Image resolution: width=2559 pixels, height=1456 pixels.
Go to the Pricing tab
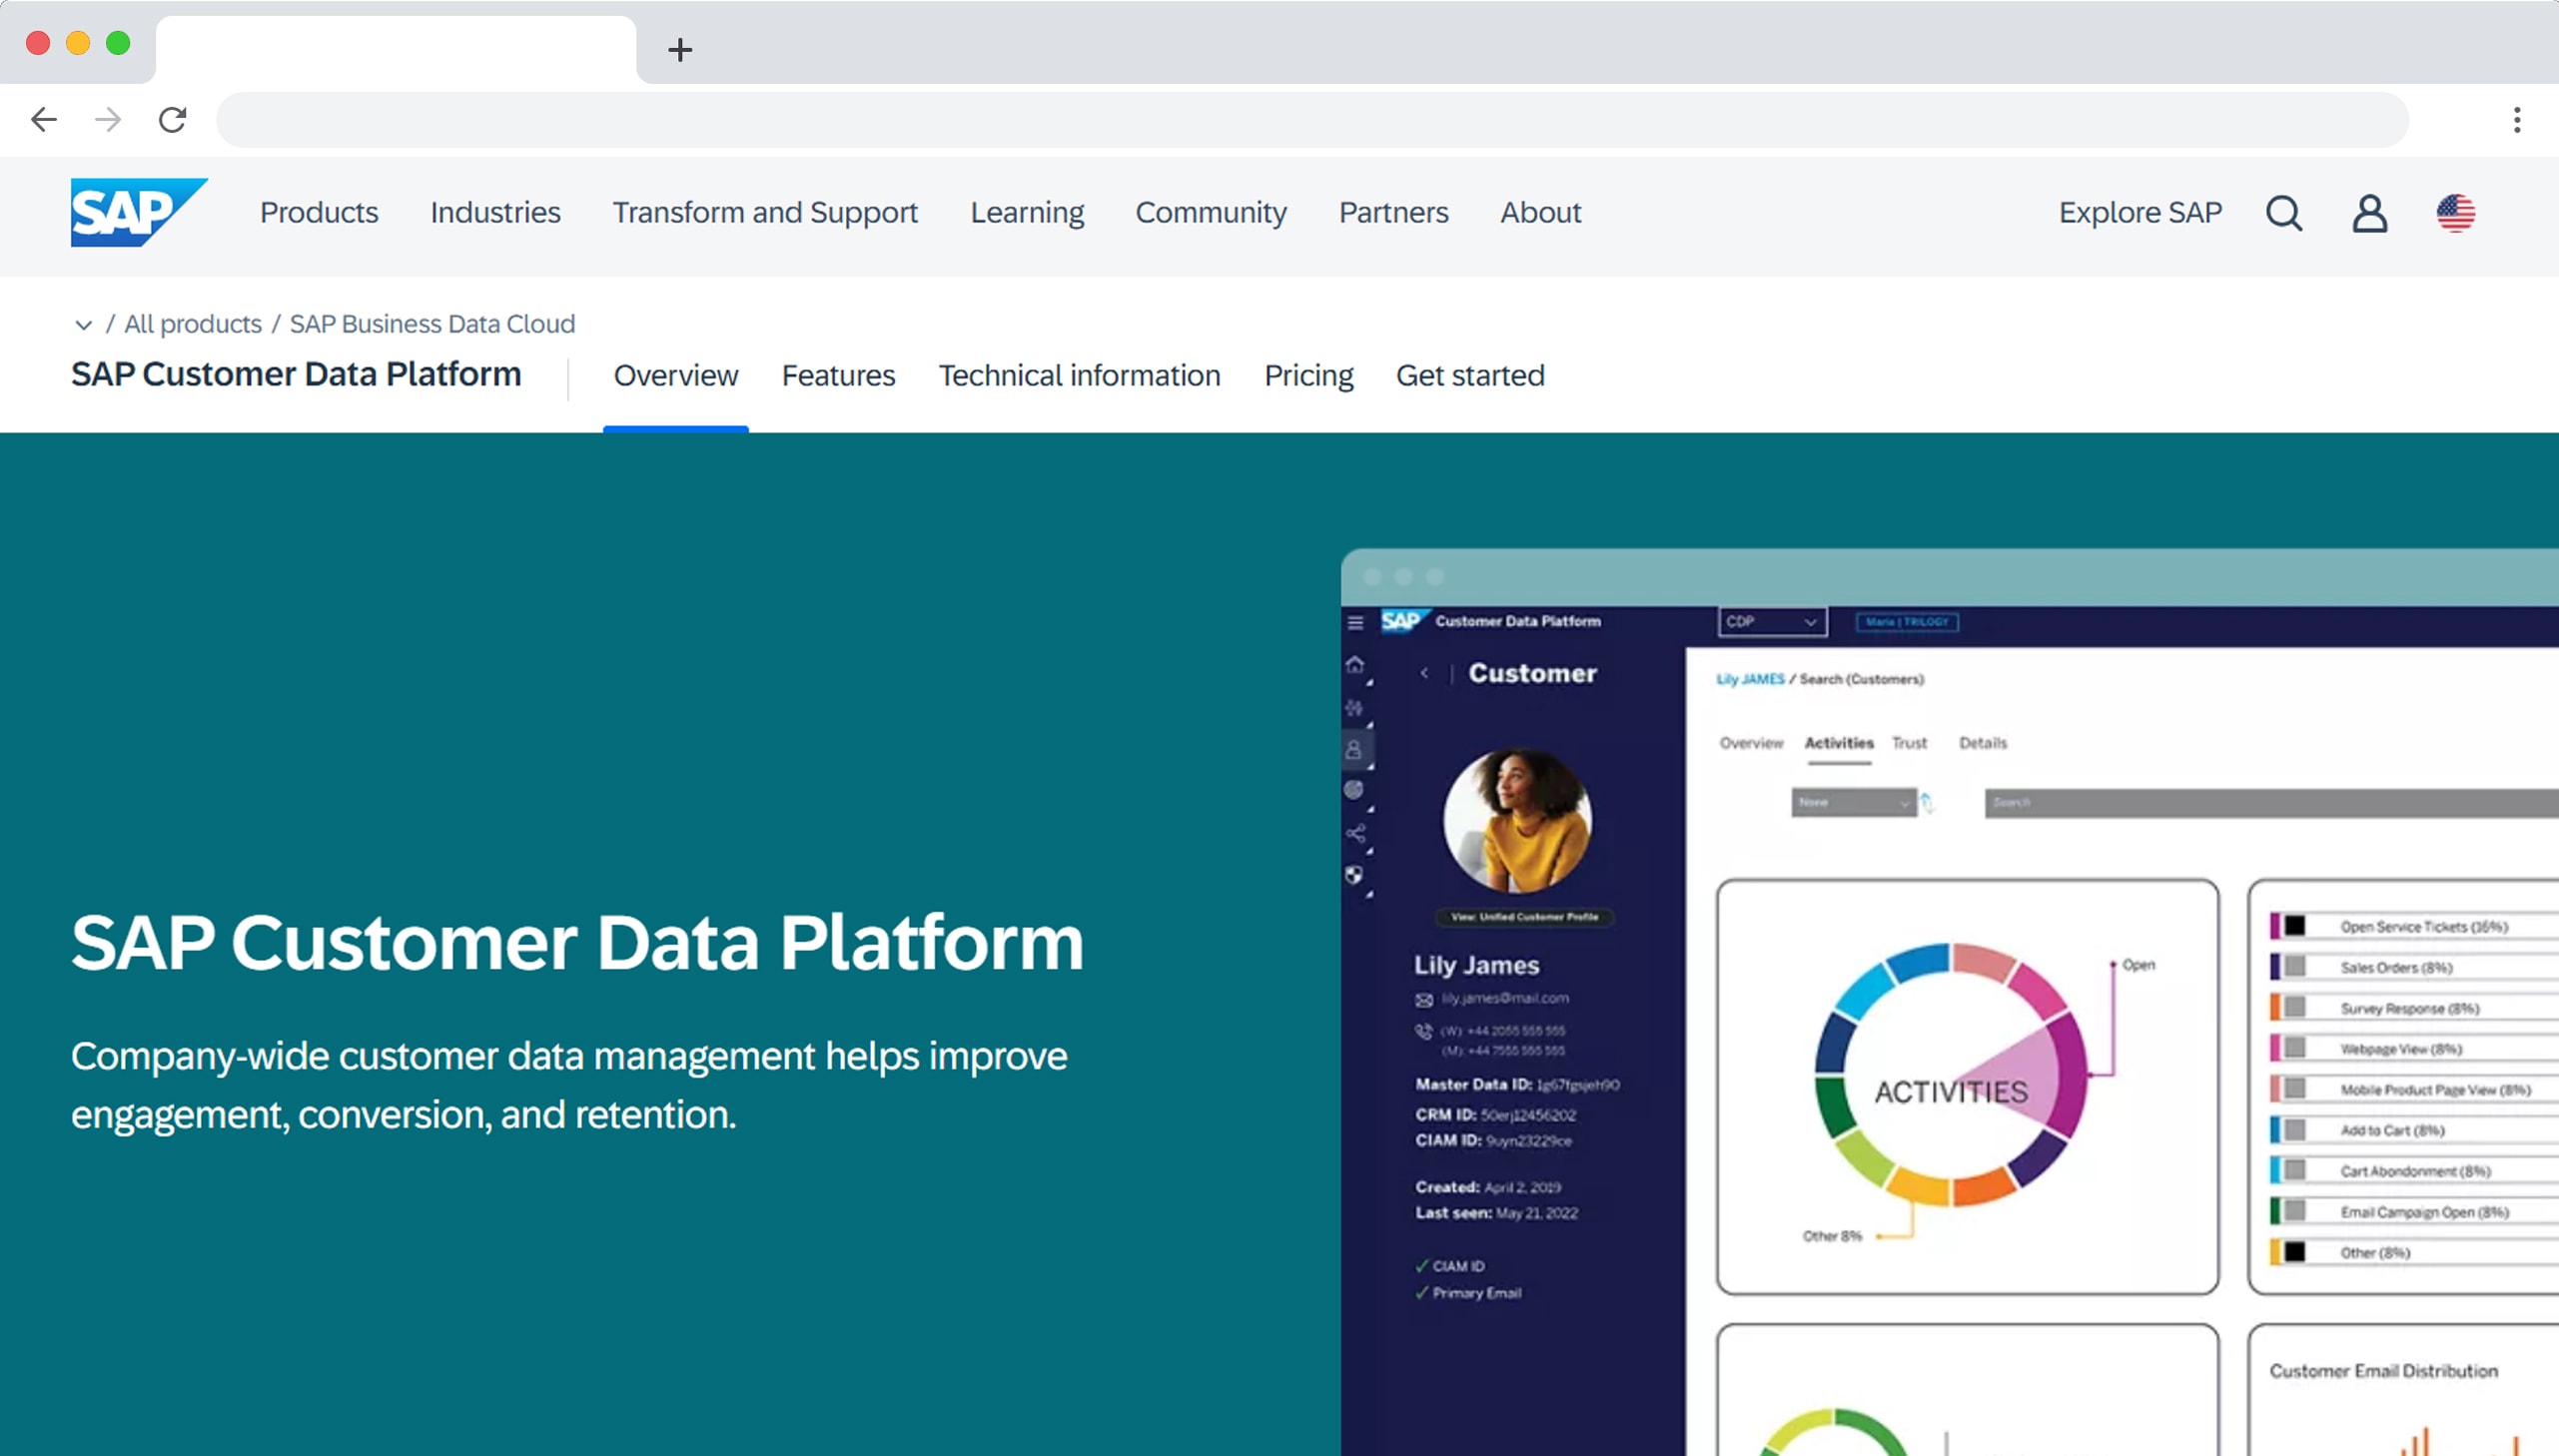pos(1308,376)
